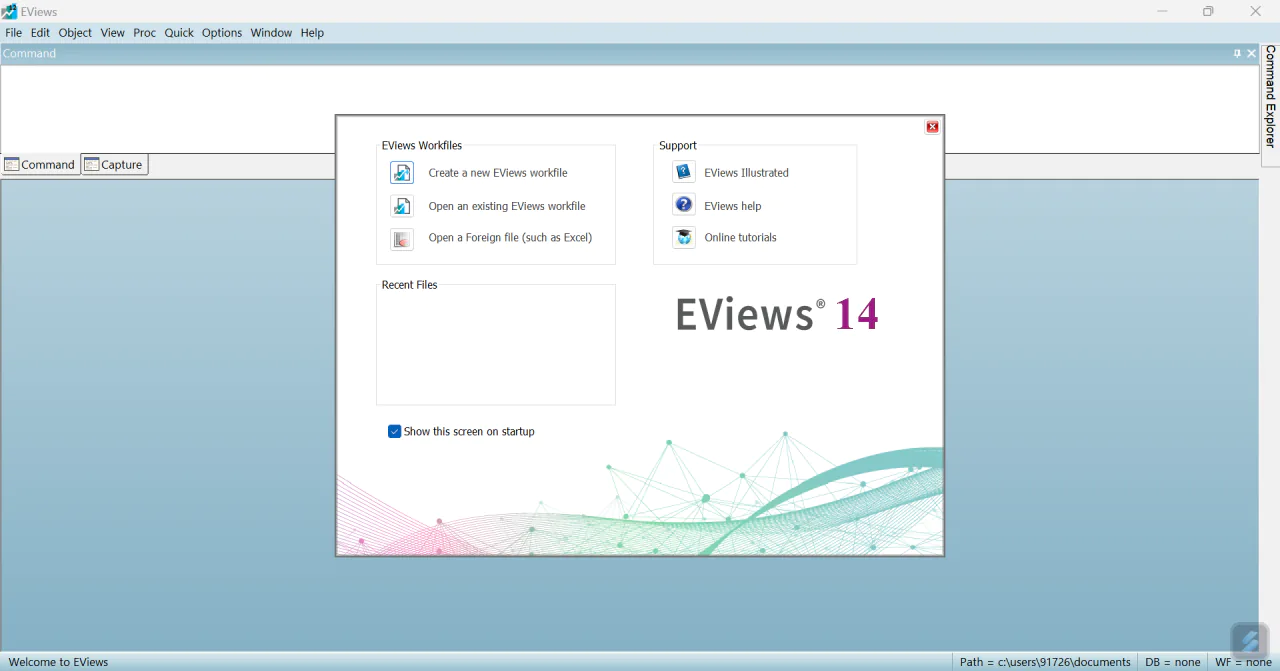
Task: Click the DB = none status entry
Action: pos(1173,662)
